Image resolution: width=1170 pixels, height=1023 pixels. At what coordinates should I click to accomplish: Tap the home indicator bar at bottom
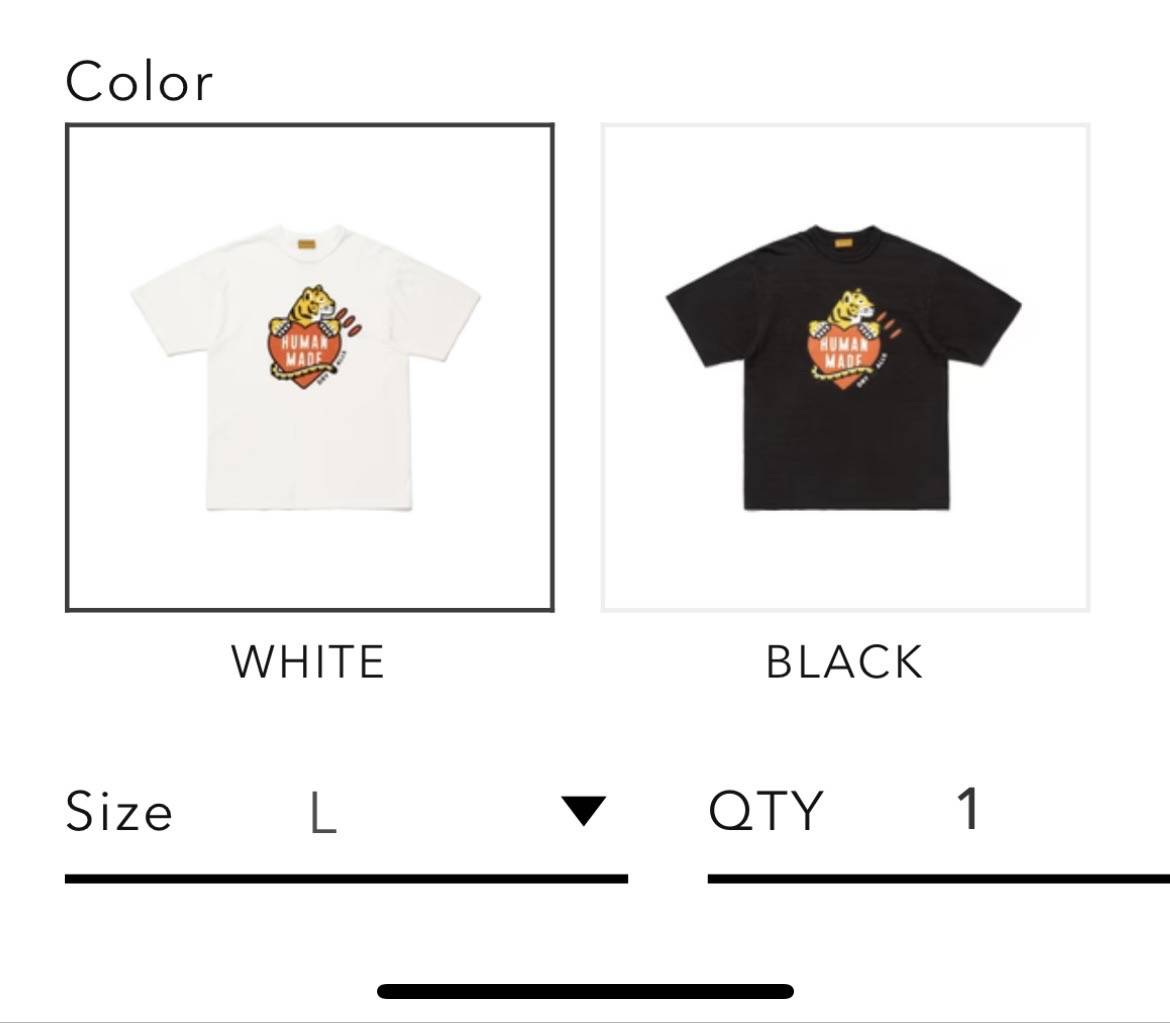[x=585, y=991]
